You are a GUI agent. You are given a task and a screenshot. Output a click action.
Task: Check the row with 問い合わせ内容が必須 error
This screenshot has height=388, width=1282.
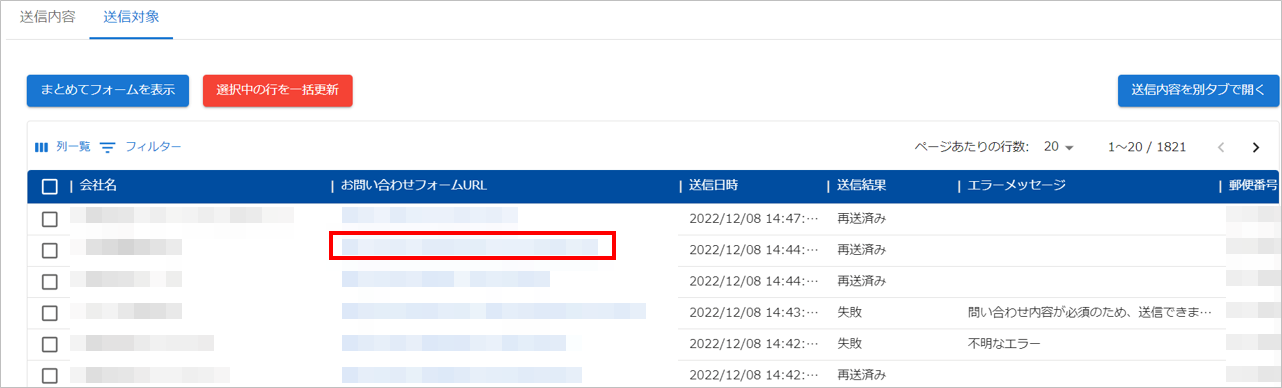pos(49,313)
